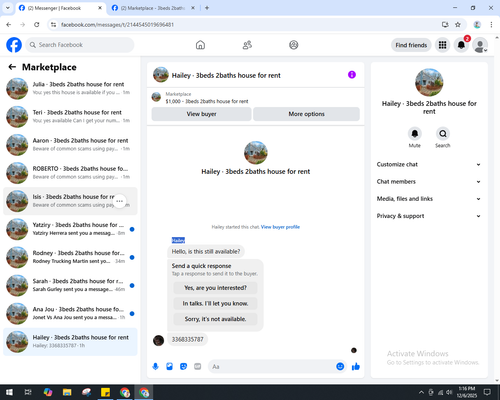The width and height of the screenshot is (500, 400).
Task: Select the Hailey conversation in the list
Action: click(x=70, y=342)
